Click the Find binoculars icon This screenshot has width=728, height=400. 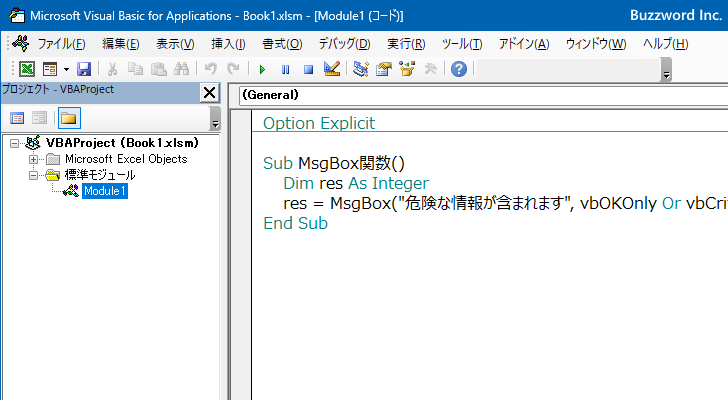point(182,69)
